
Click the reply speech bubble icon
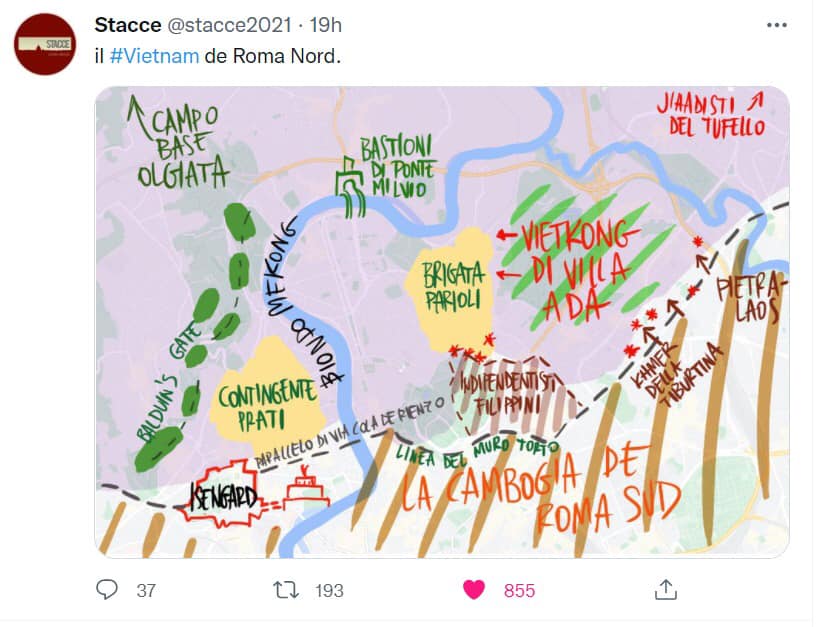click(107, 590)
